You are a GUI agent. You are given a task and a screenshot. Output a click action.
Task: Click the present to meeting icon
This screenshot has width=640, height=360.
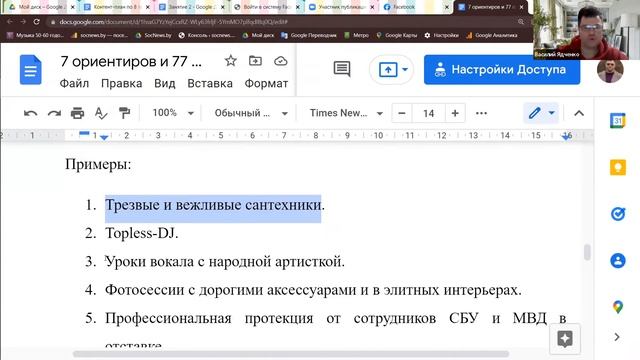pyautogui.click(x=387, y=69)
